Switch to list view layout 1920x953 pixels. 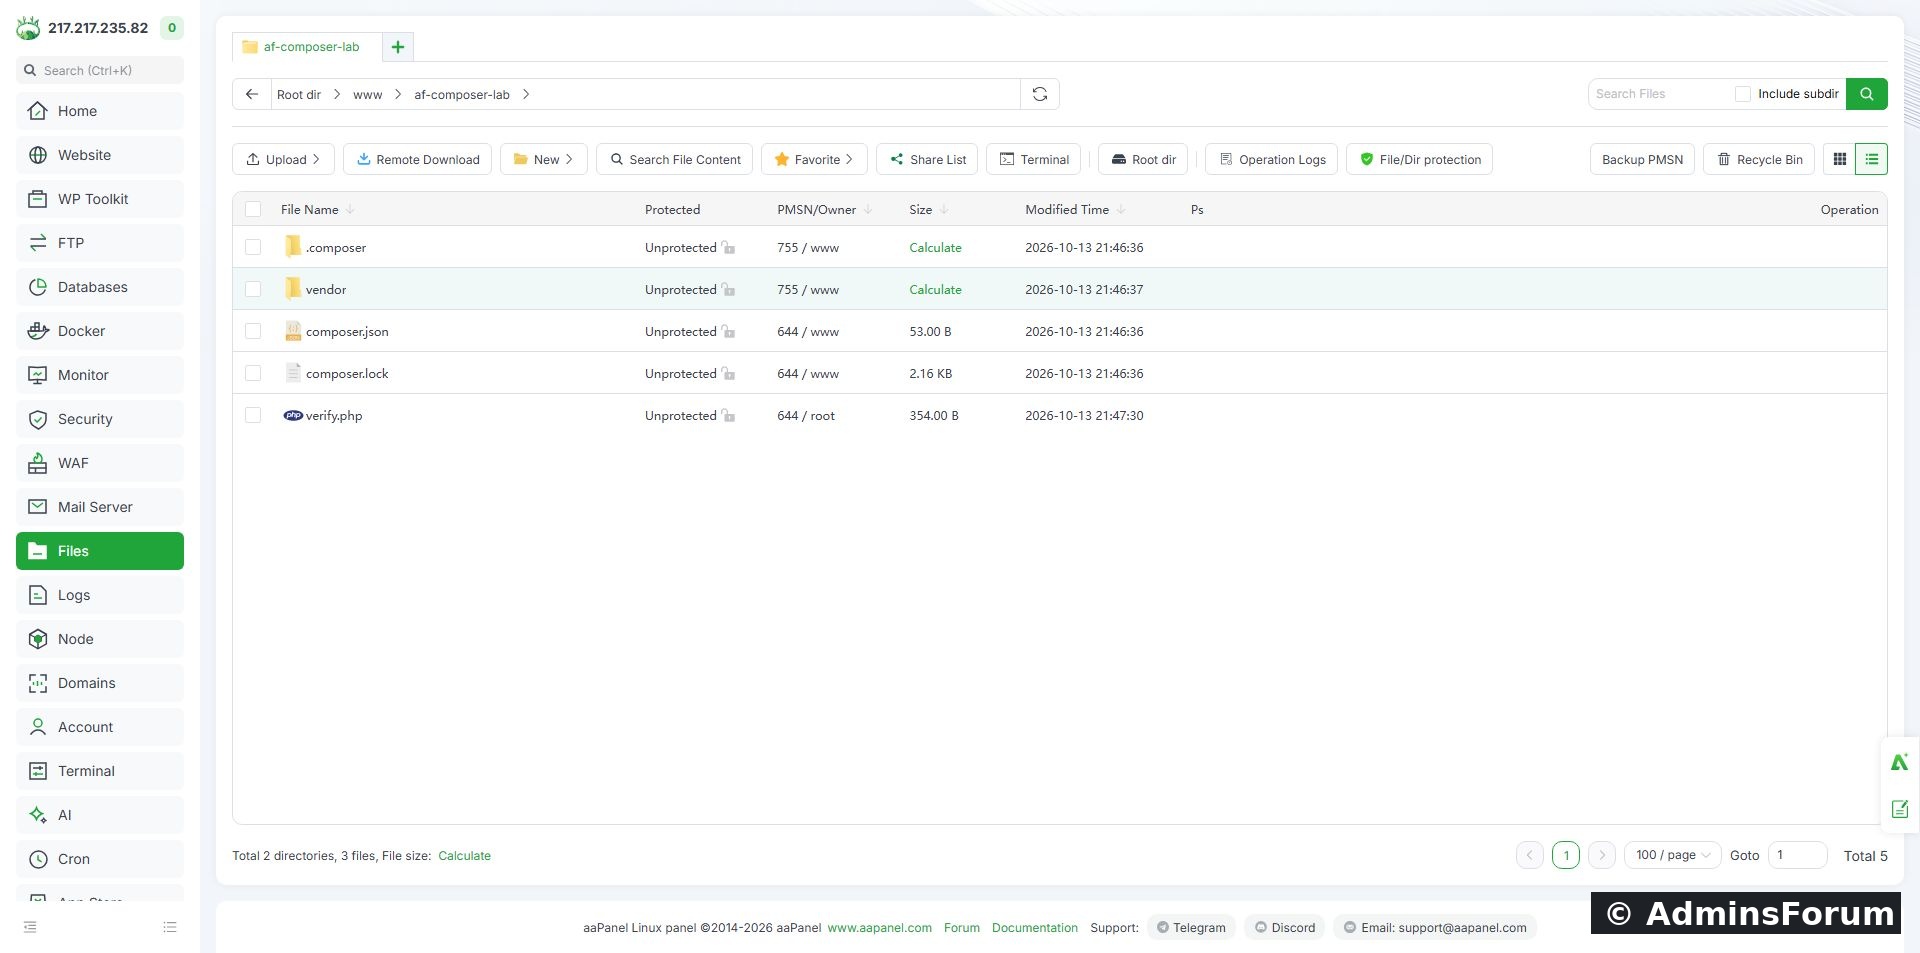pos(1871,159)
